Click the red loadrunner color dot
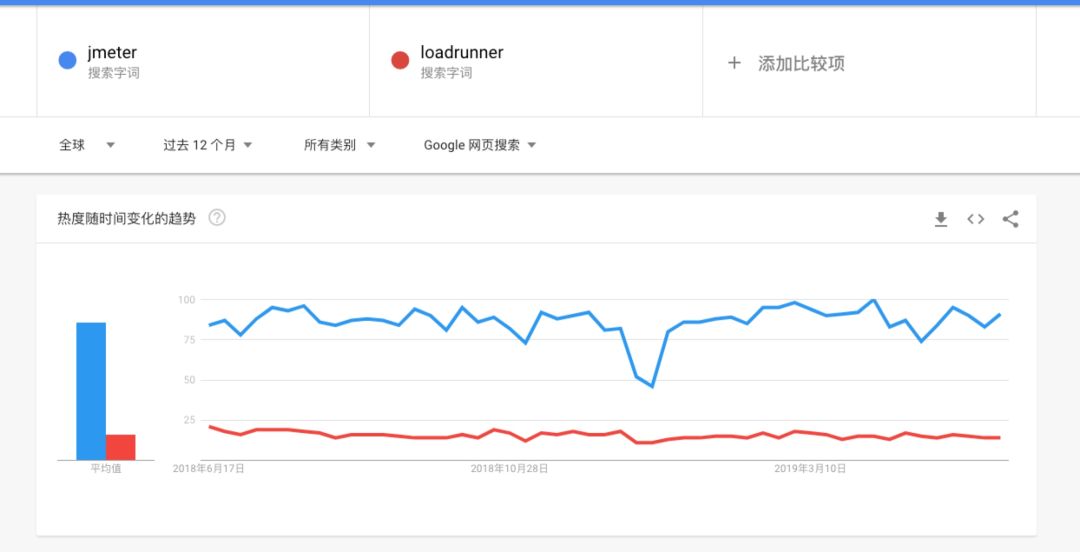This screenshot has height=552, width=1080. point(401,61)
